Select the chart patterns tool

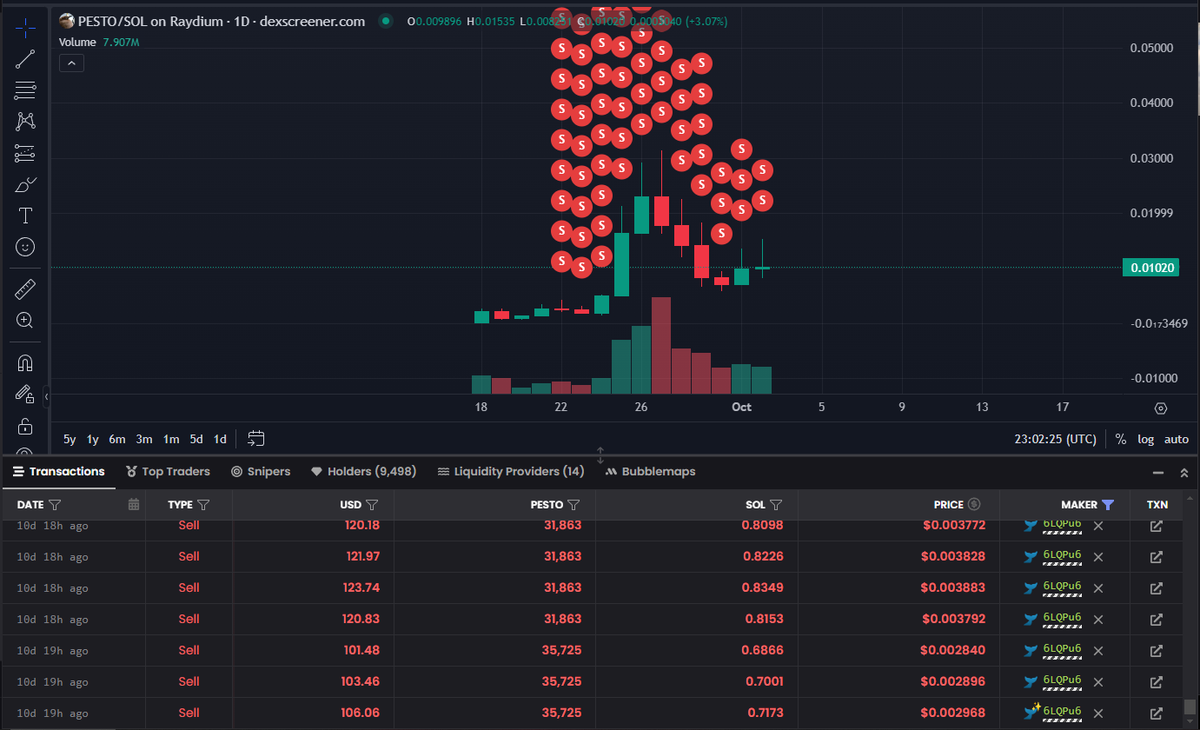25,121
